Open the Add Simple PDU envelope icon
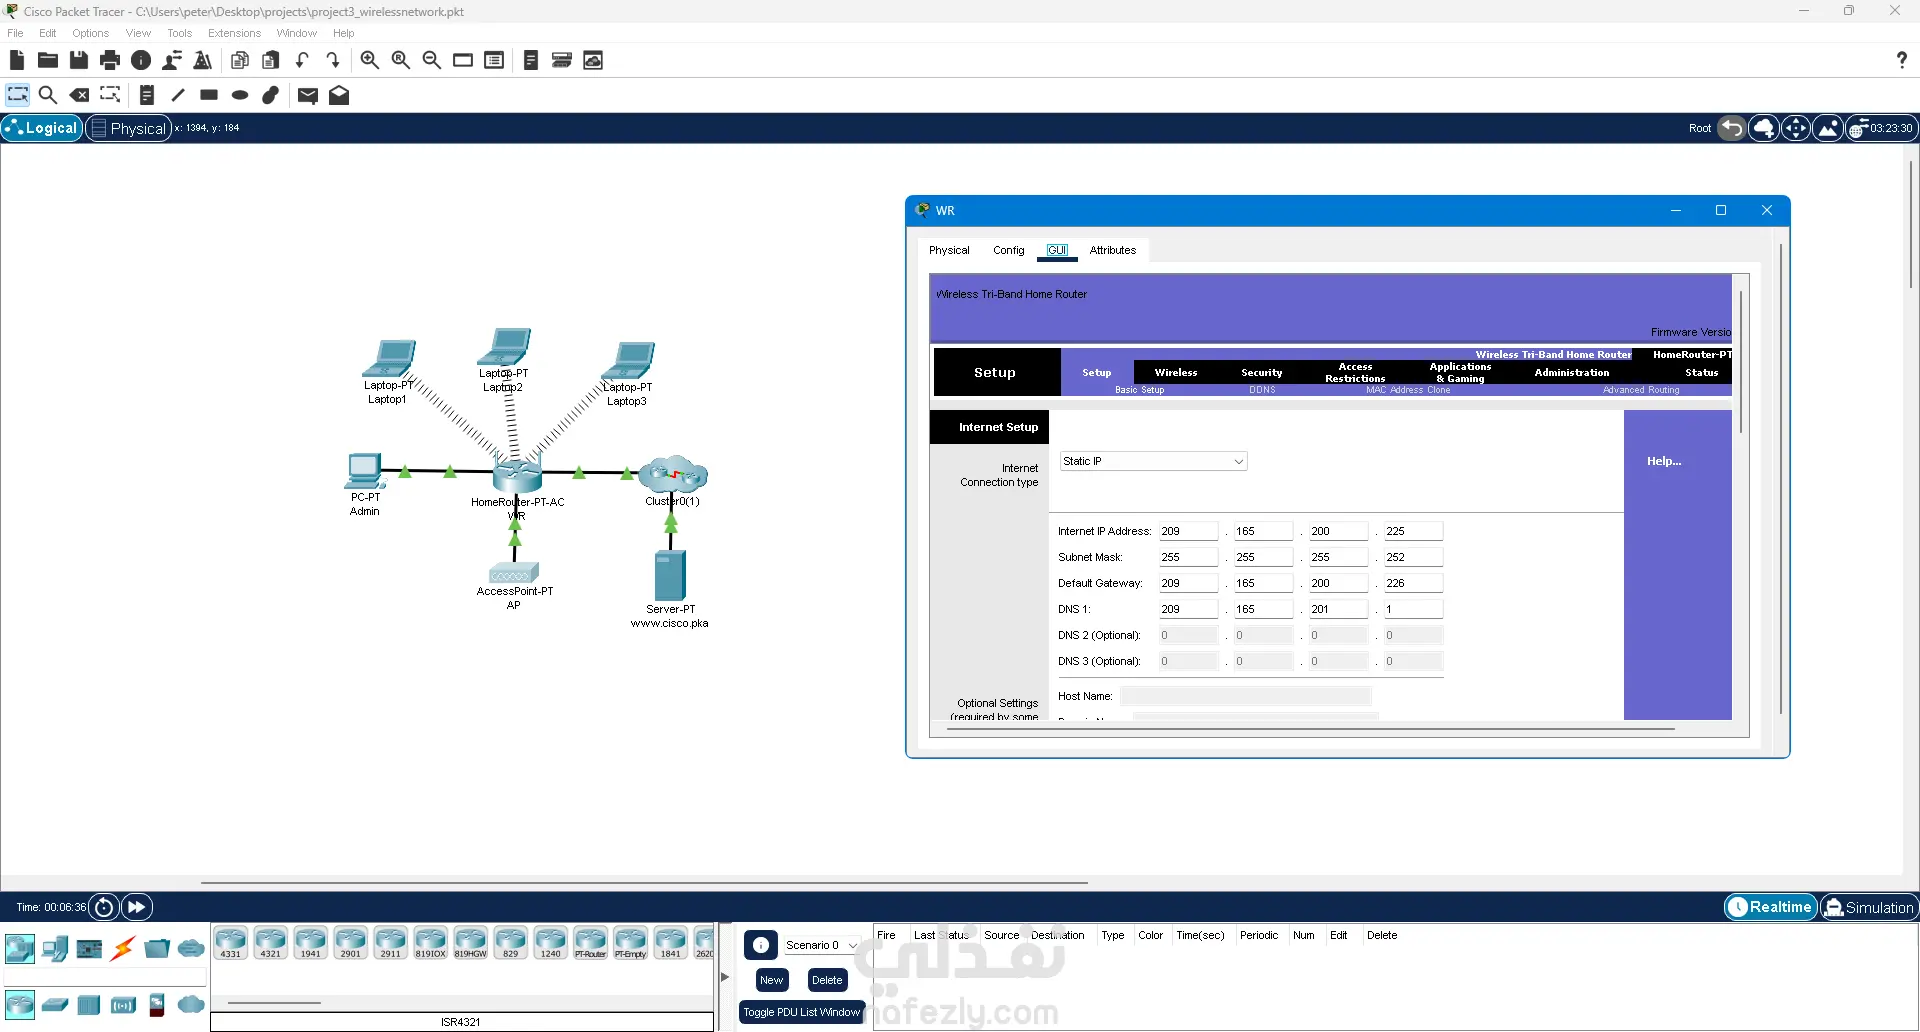The height and width of the screenshot is (1032, 1920). (x=308, y=95)
